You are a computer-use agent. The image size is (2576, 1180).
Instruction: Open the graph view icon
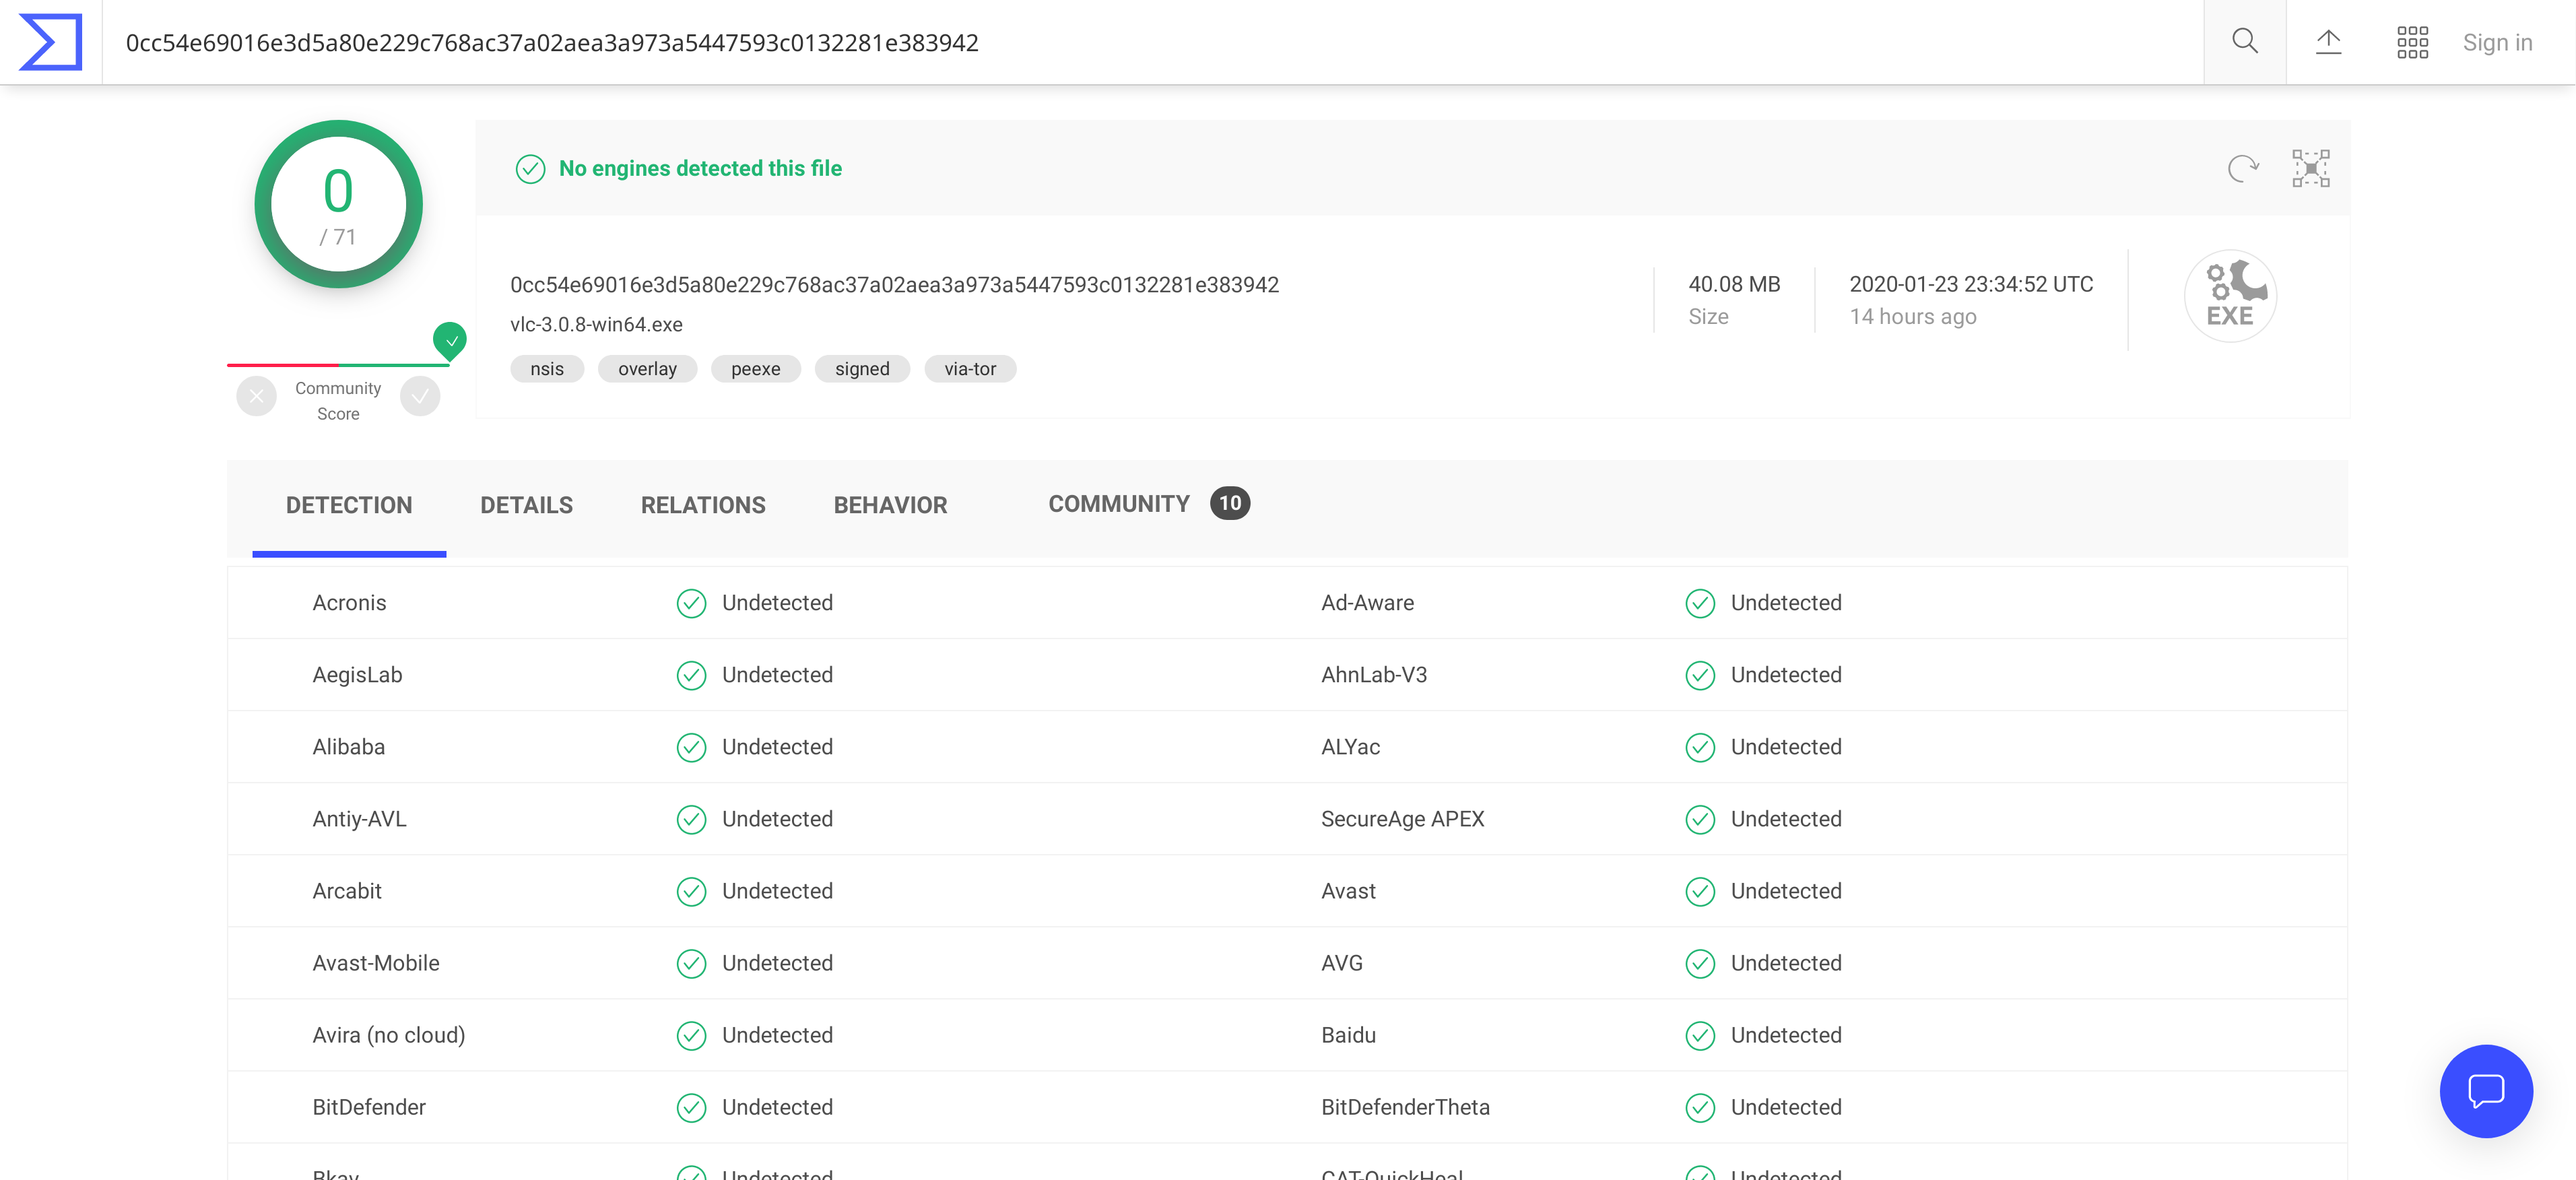(x=2311, y=168)
